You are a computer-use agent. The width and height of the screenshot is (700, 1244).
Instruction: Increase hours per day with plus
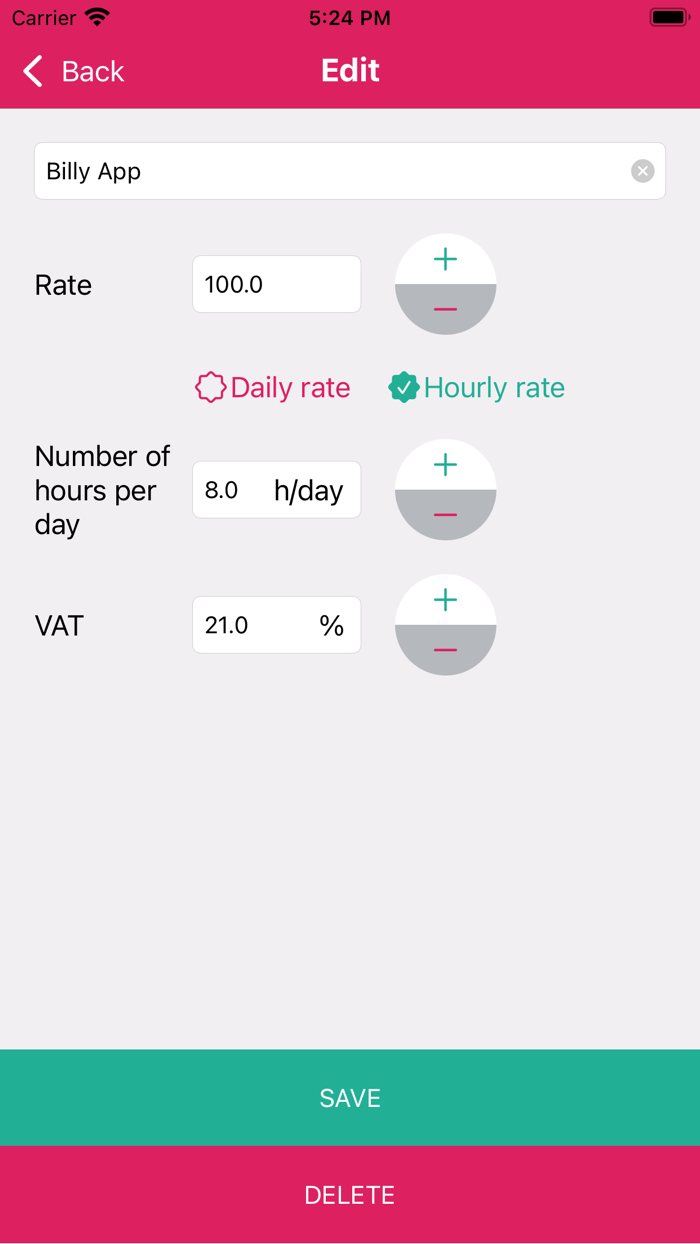tap(445, 465)
